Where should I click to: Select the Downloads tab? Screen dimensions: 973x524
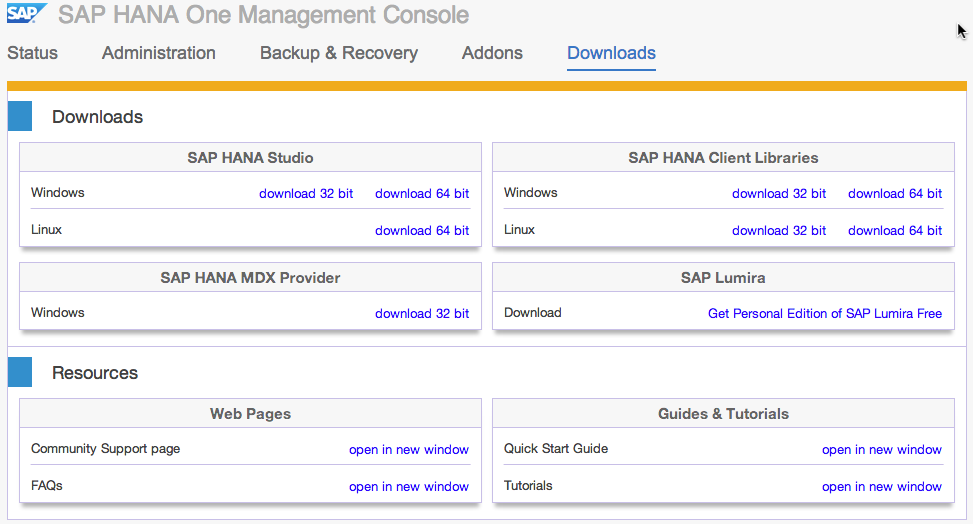point(611,53)
